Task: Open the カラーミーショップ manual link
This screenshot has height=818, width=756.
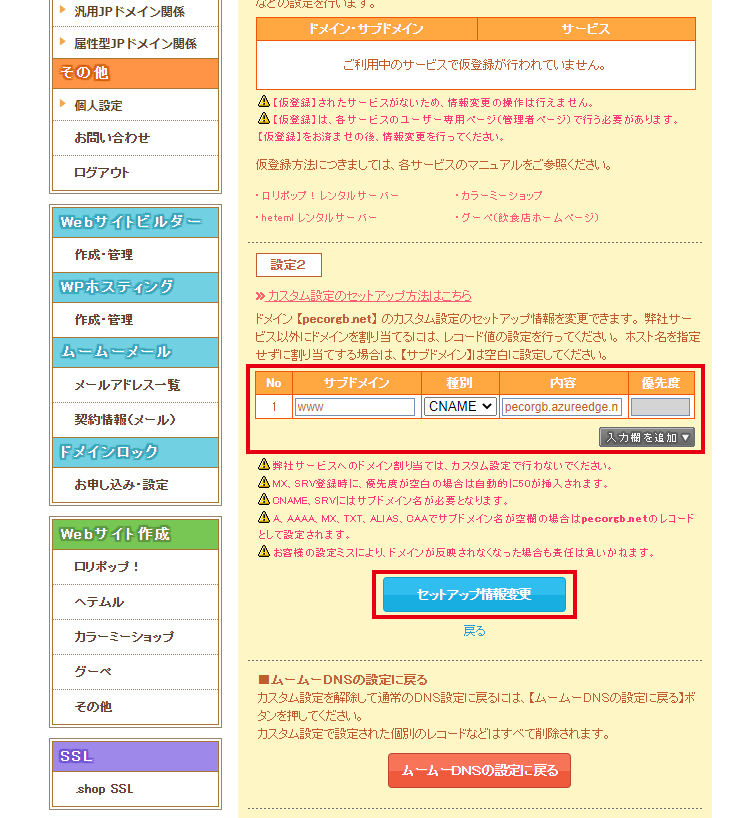Action: coord(500,196)
